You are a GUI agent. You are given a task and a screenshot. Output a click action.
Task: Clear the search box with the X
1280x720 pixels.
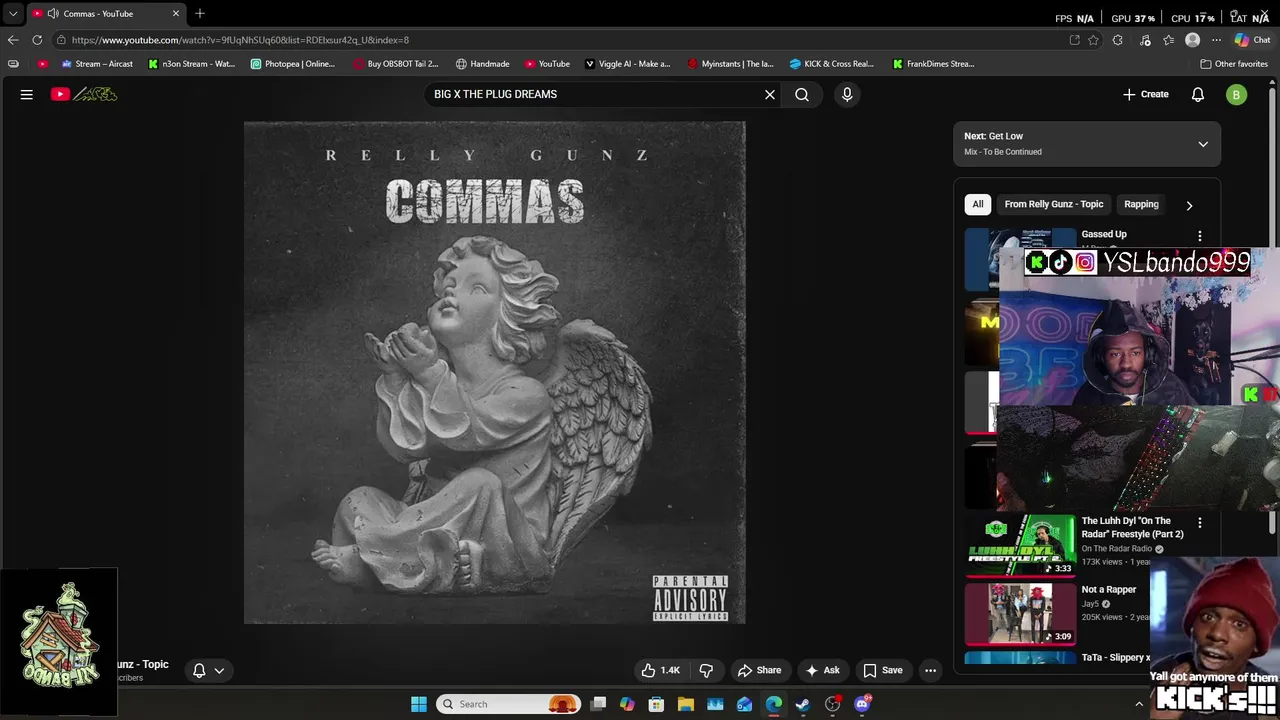(x=770, y=94)
